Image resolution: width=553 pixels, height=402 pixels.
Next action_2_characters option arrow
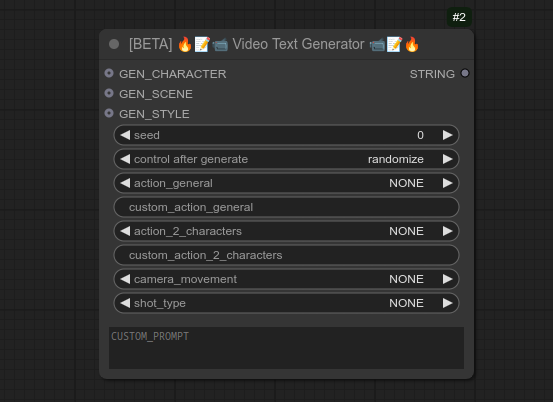tap(448, 231)
